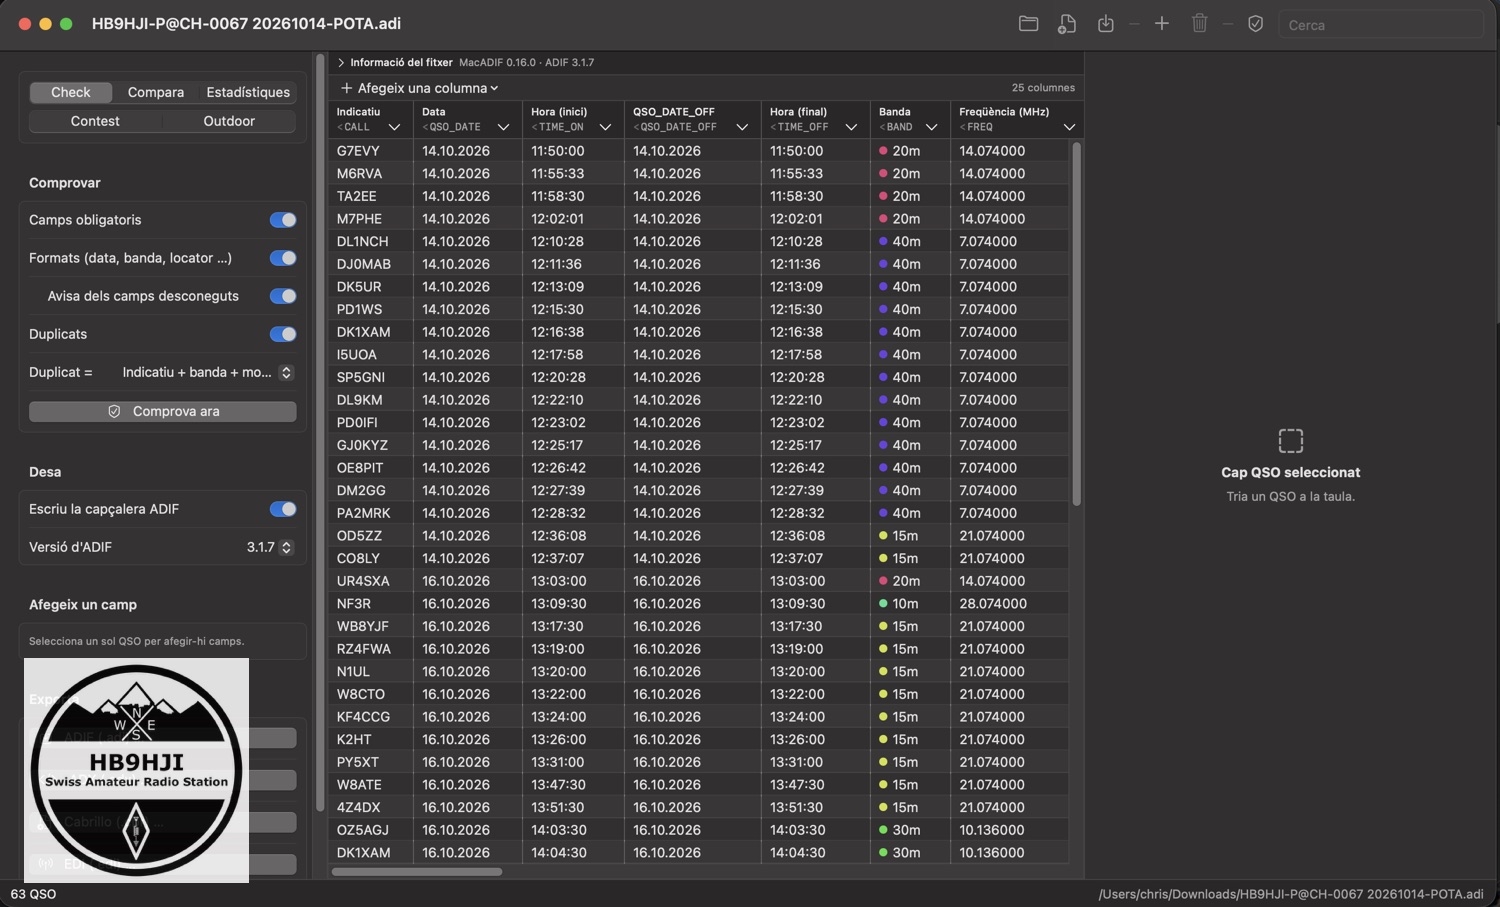
Task: Click the add-file document icon in toolbar
Action: click(1067, 24)
